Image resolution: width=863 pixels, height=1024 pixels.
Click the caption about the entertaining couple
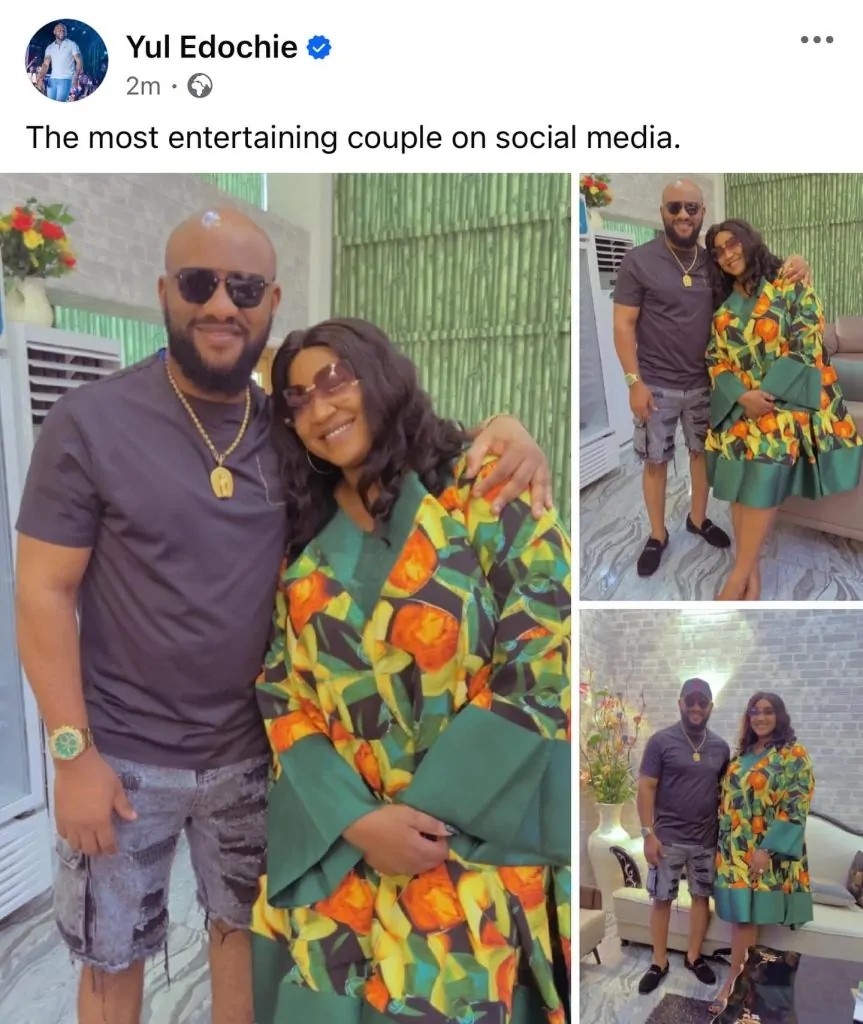[353, 138]
